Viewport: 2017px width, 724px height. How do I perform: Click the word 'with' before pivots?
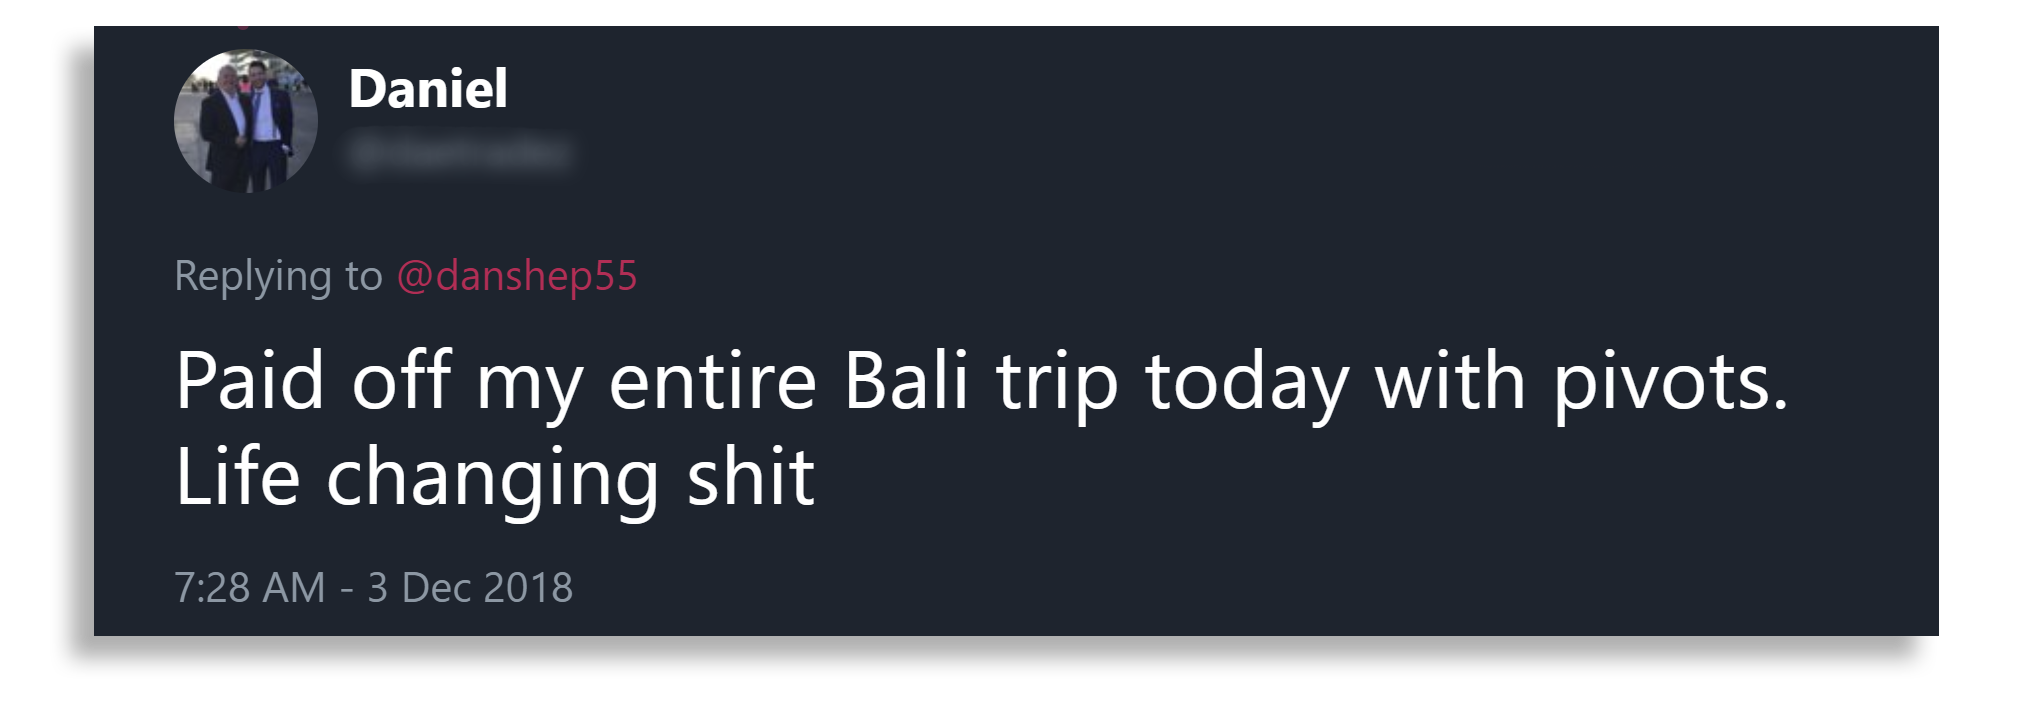1450,380
